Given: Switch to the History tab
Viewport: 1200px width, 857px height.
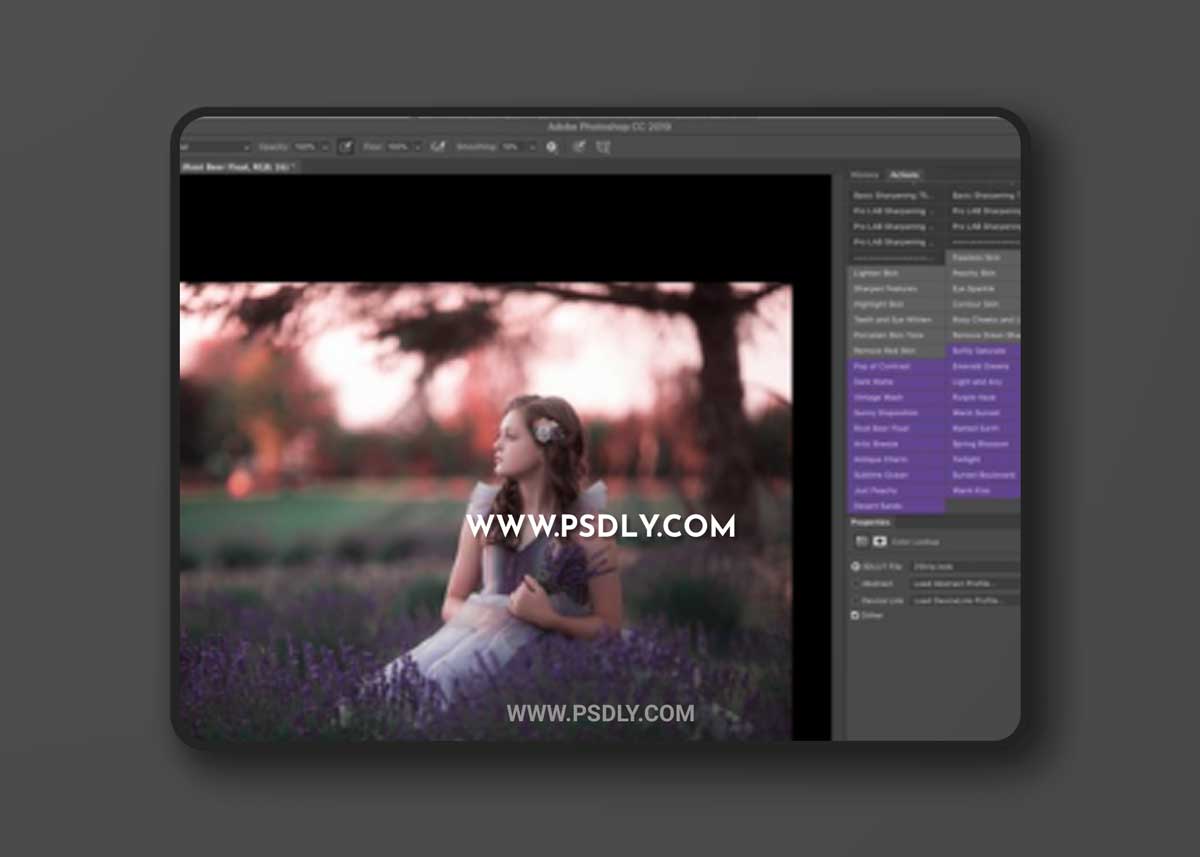Looking at the screenshot, I should click(864, 175).
